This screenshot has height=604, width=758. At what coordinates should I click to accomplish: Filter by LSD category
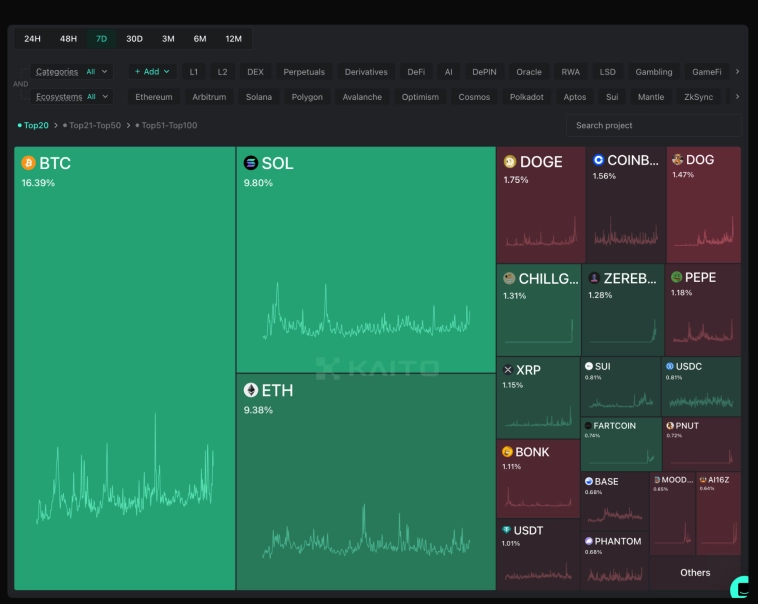[608, 72]
